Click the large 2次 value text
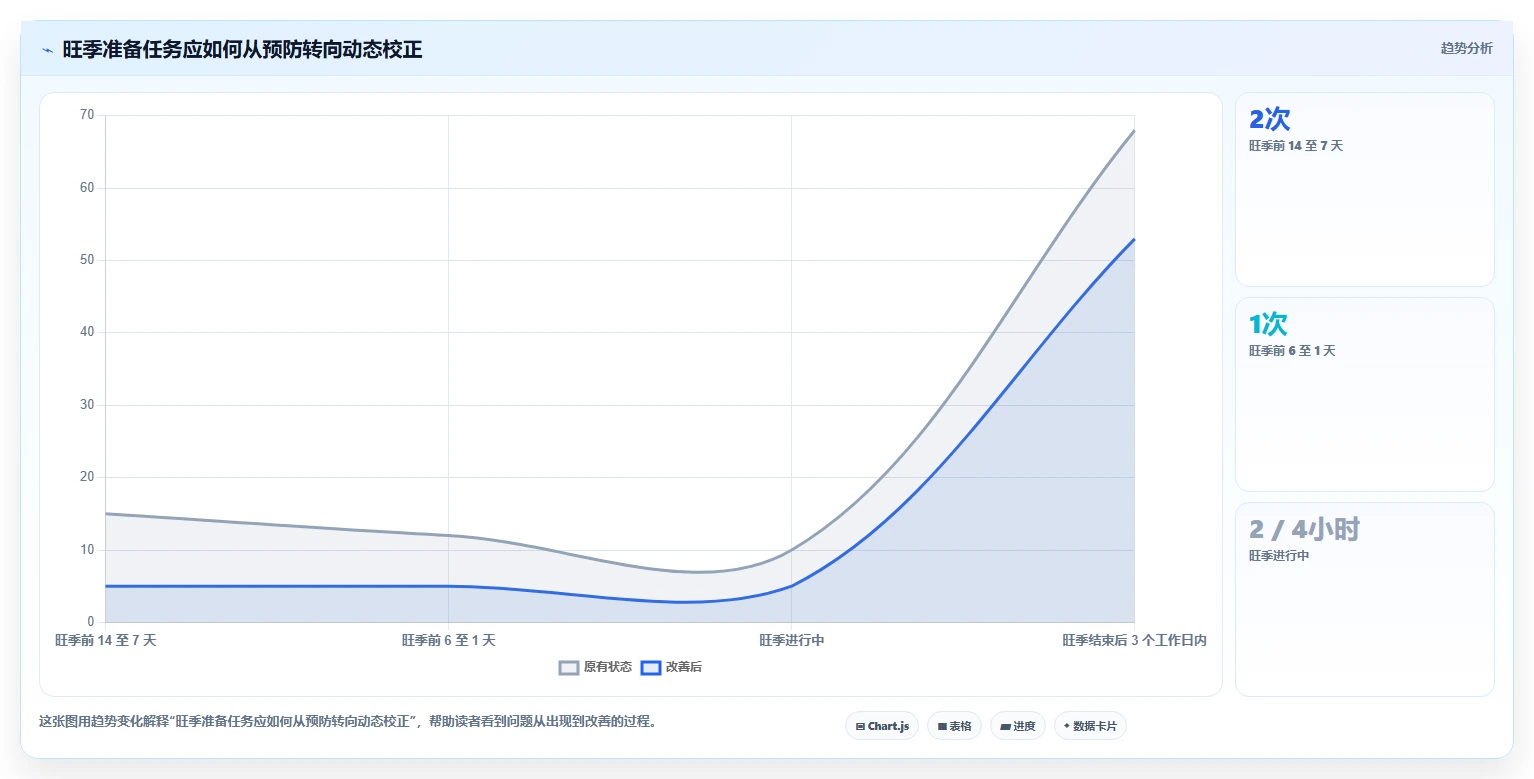Image resolution: width=1534 pixels, height=779 pixels. pos(1270,120)
